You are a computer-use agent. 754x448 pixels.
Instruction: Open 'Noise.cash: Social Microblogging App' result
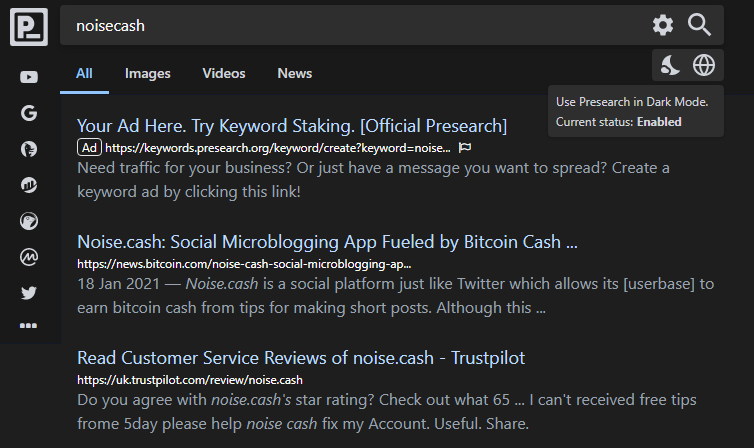point(327,242)
